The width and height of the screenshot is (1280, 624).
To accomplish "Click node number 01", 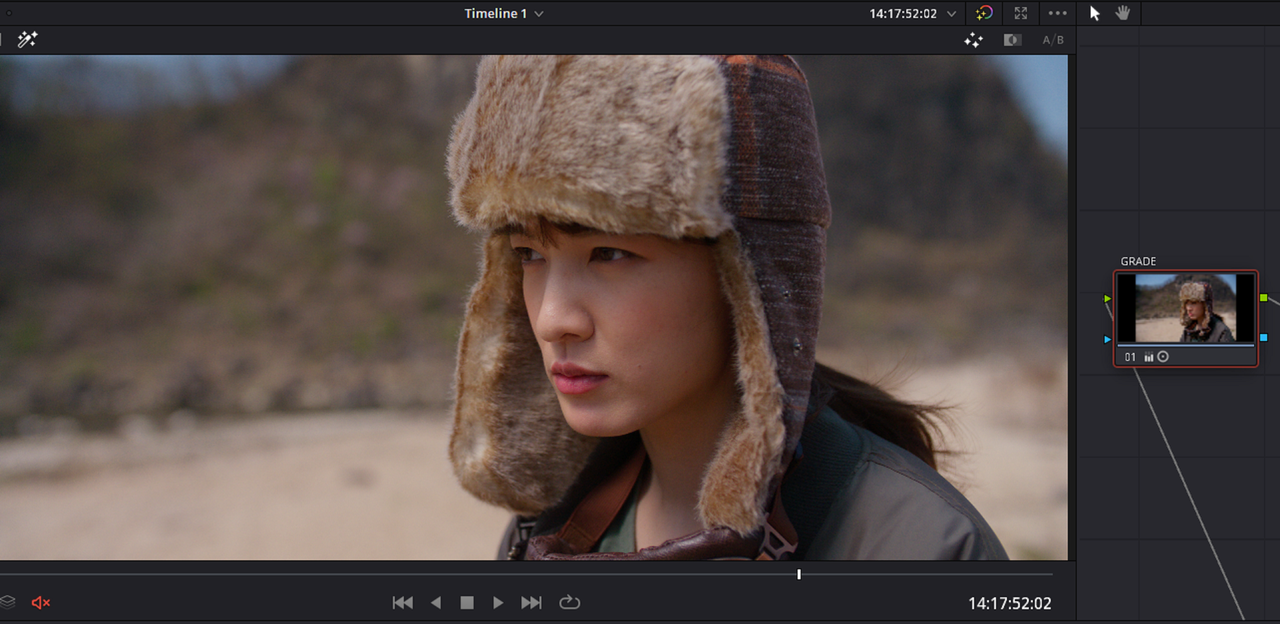I will click(1130, 357).
